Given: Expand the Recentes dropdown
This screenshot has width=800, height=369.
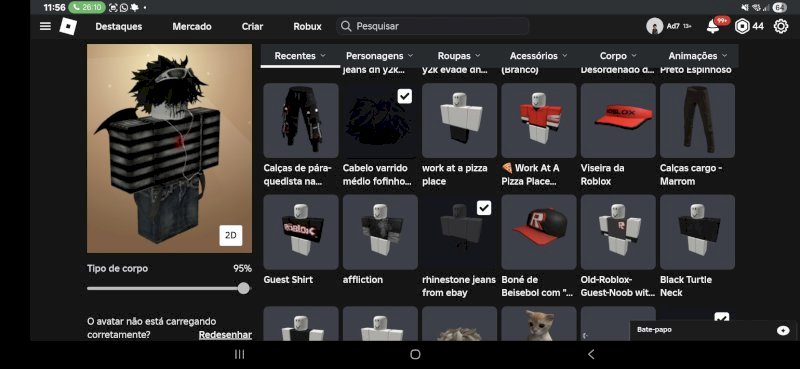Looking at the screenshot, I should (300, 56).
